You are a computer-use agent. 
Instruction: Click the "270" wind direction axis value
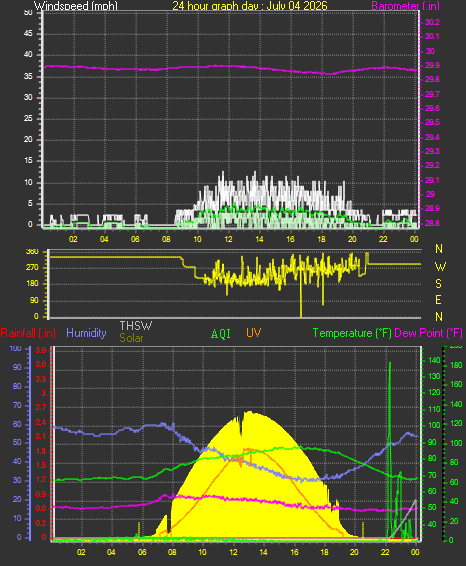[32, 267]
